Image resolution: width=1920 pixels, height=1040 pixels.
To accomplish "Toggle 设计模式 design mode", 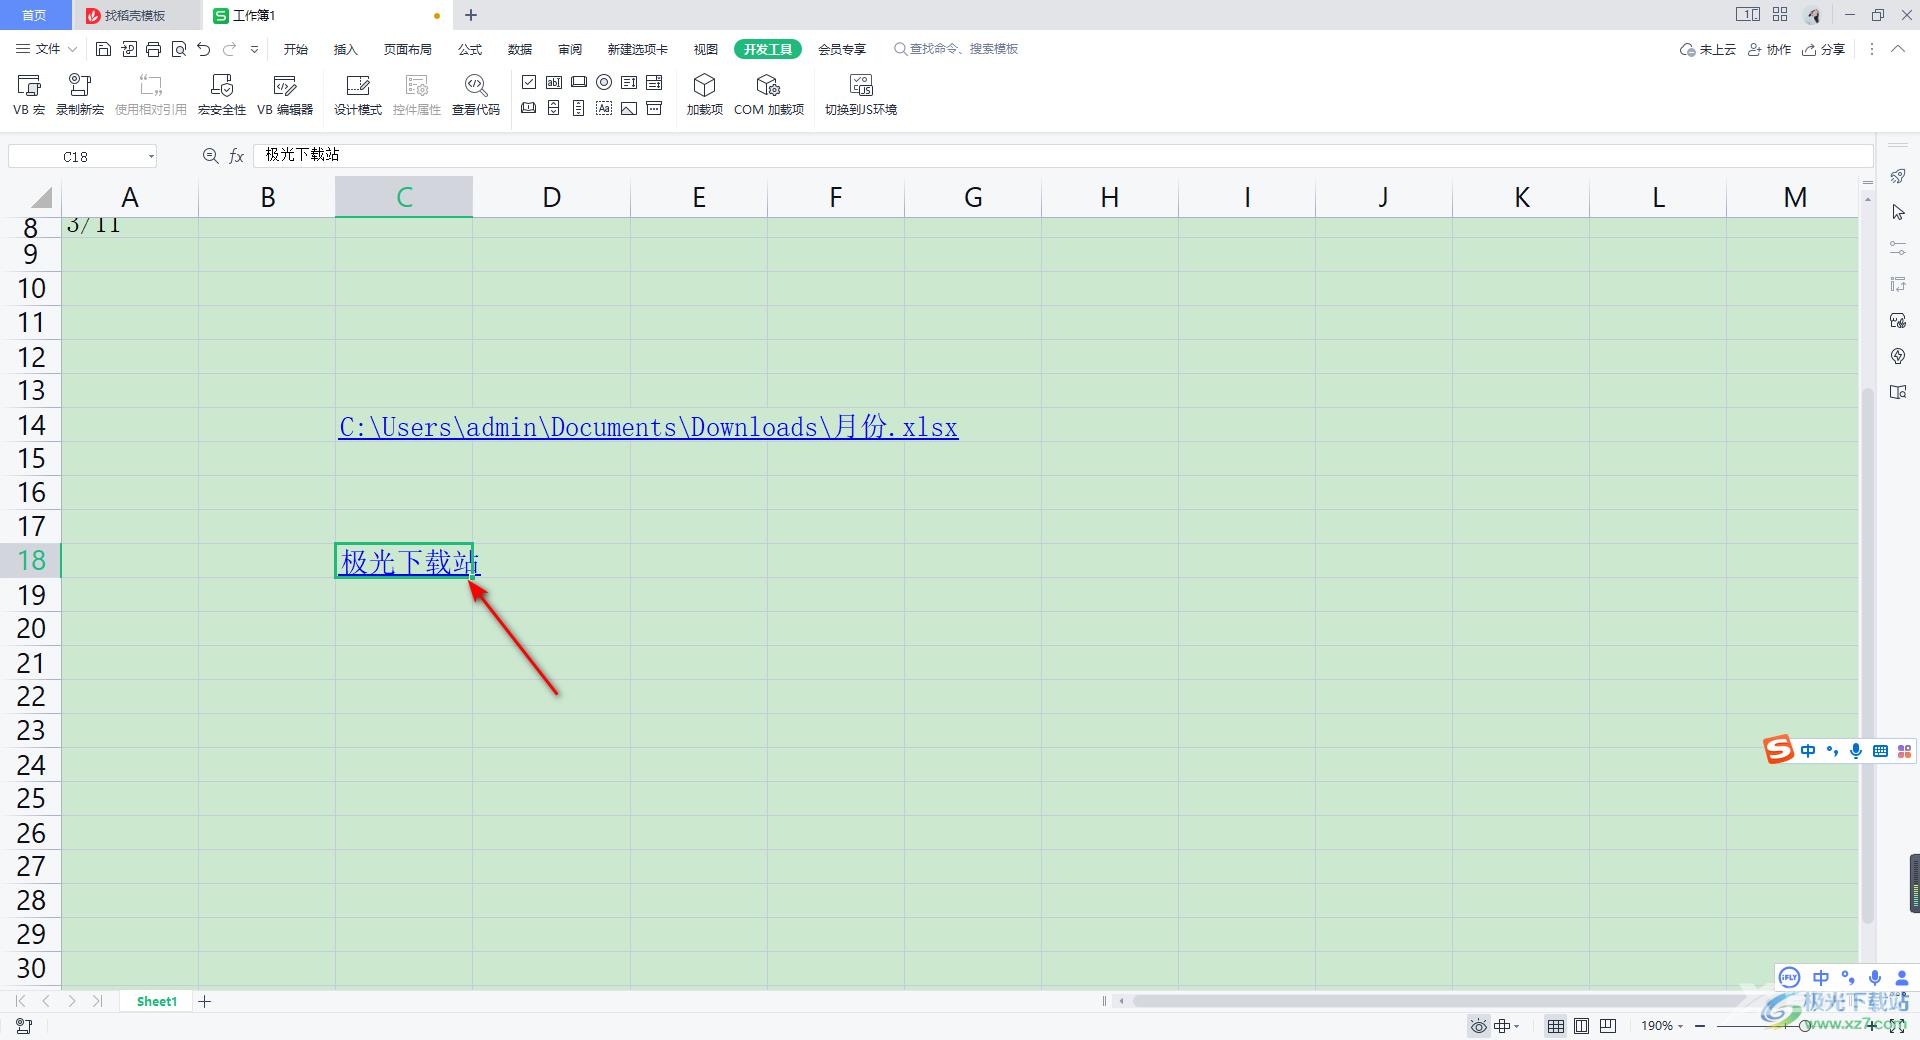I will pyautogui.click(x=358, y=95).
